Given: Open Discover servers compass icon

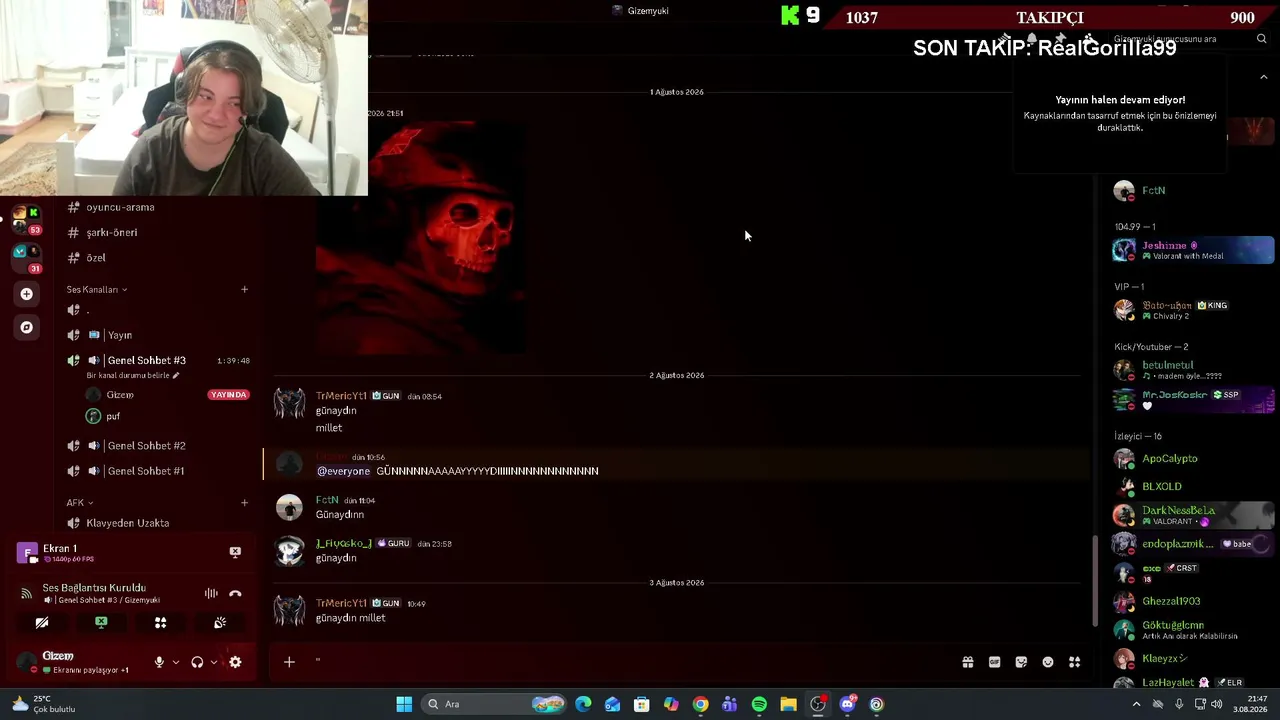Looking at the screenshot, I should coord(26,327).
